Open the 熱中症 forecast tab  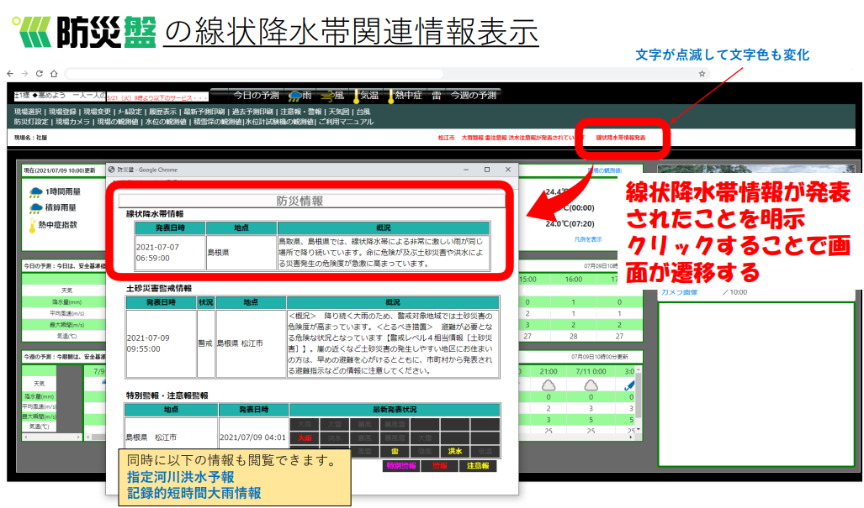[406, 95]
